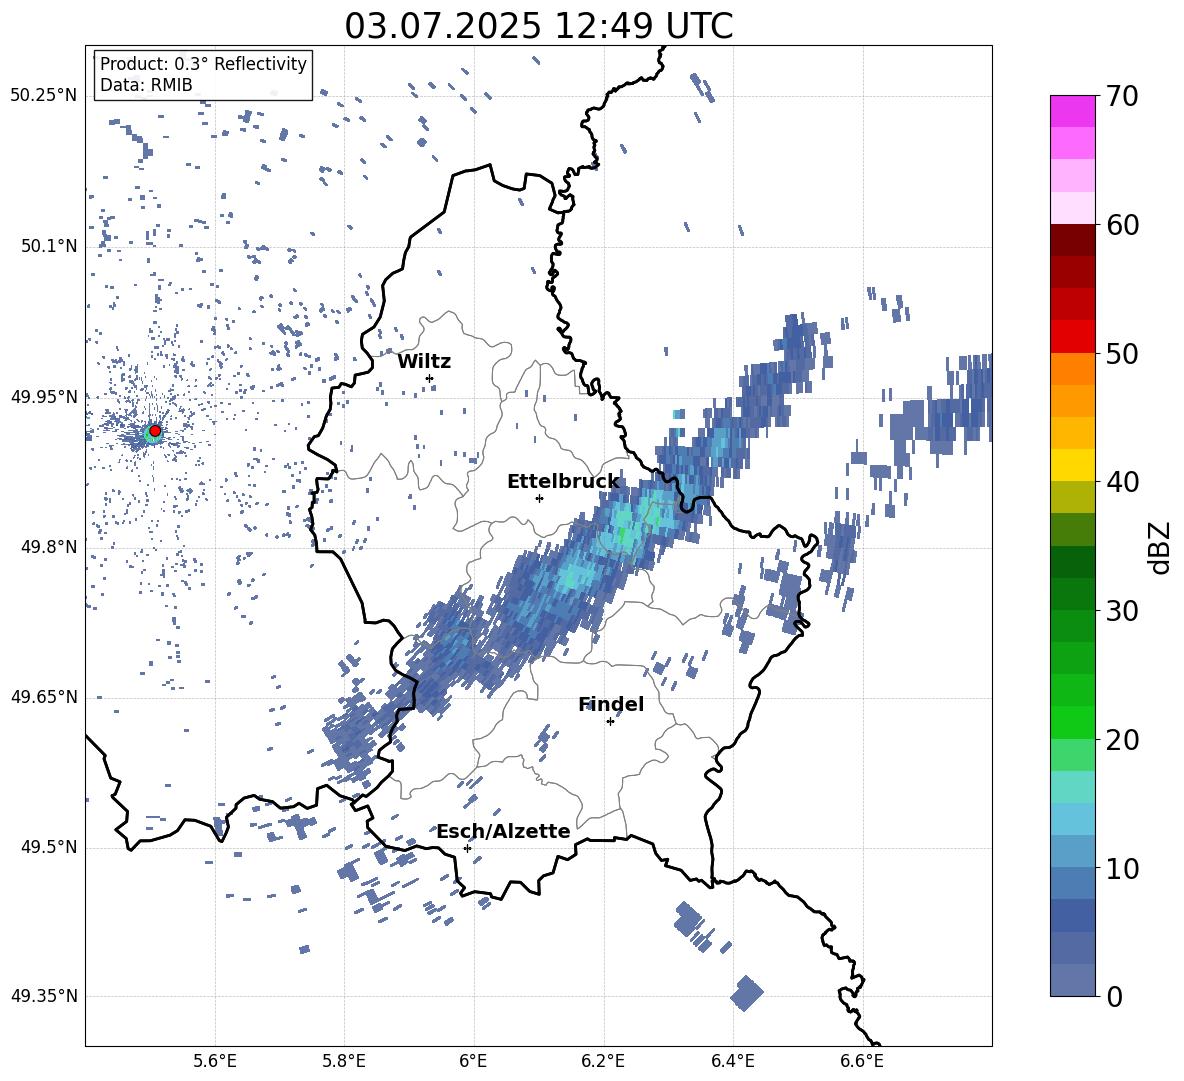Click the 6.2°E longitude label
The height and width of the screenshot is (1081, 1184).
click(x=603, y=1061)
